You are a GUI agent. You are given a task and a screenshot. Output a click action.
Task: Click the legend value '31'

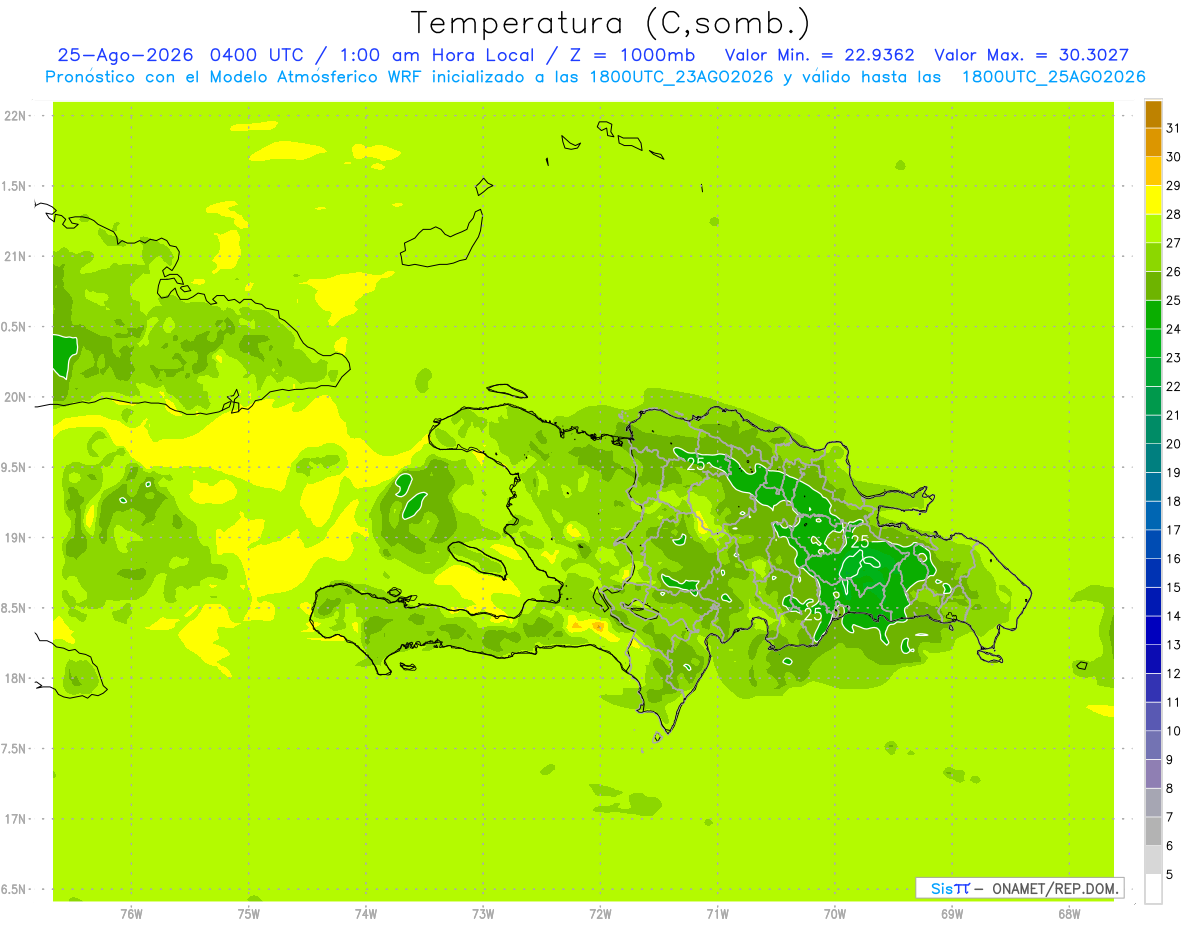(x=1174, y=128)
